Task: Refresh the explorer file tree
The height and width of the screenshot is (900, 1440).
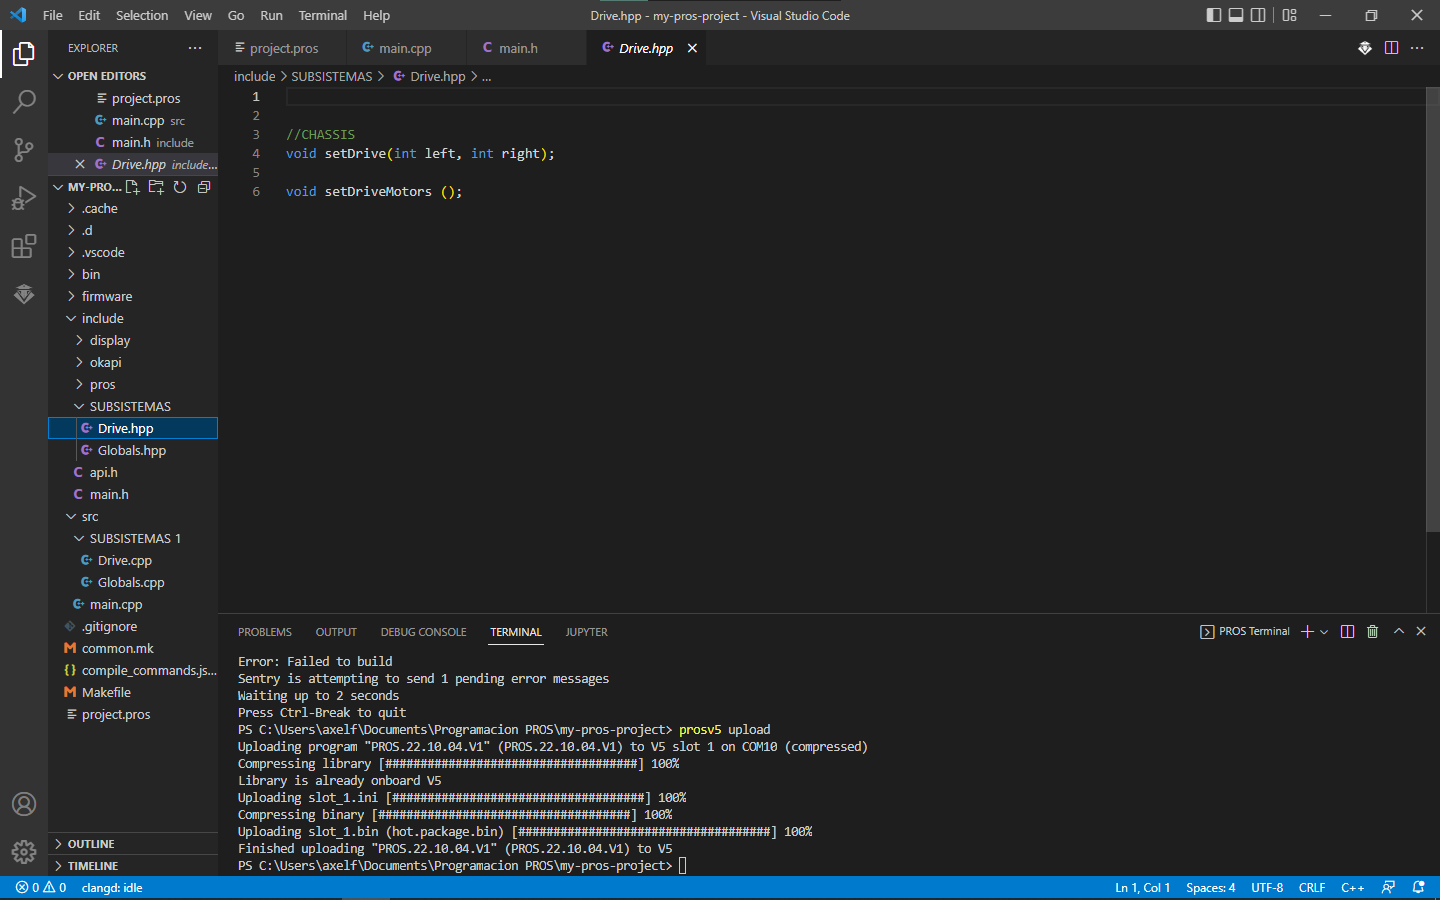Action: pos(180,187)
